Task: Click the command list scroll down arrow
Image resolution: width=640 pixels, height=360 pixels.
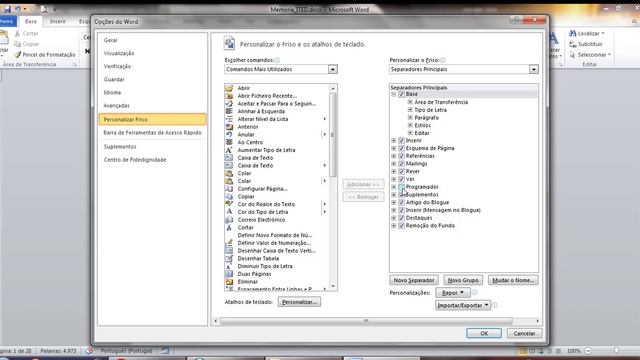Action: 333,287
